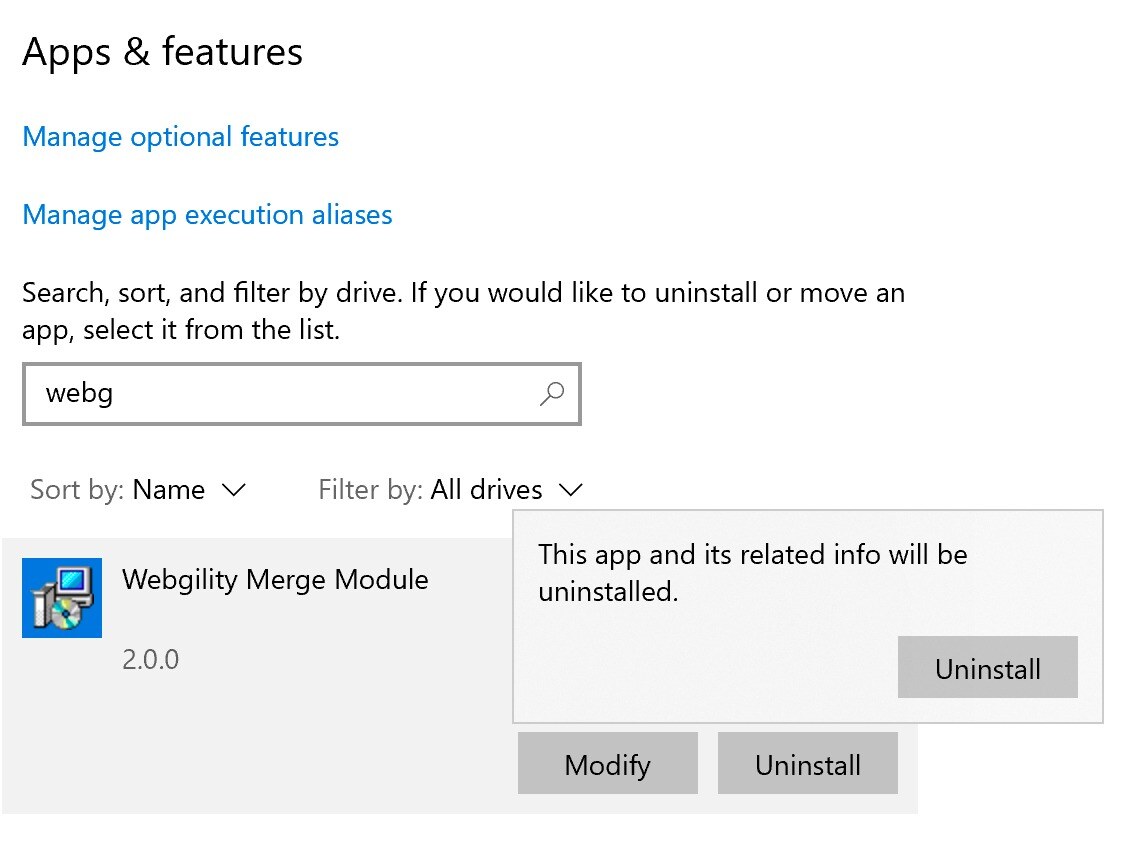
Task: Click the search and filter instructions paragraph
Action: (x=464, y=311)
